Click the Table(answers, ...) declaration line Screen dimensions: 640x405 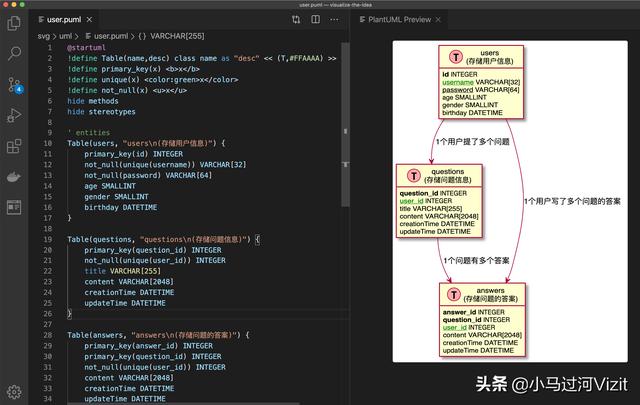click(x=158, y=335)
